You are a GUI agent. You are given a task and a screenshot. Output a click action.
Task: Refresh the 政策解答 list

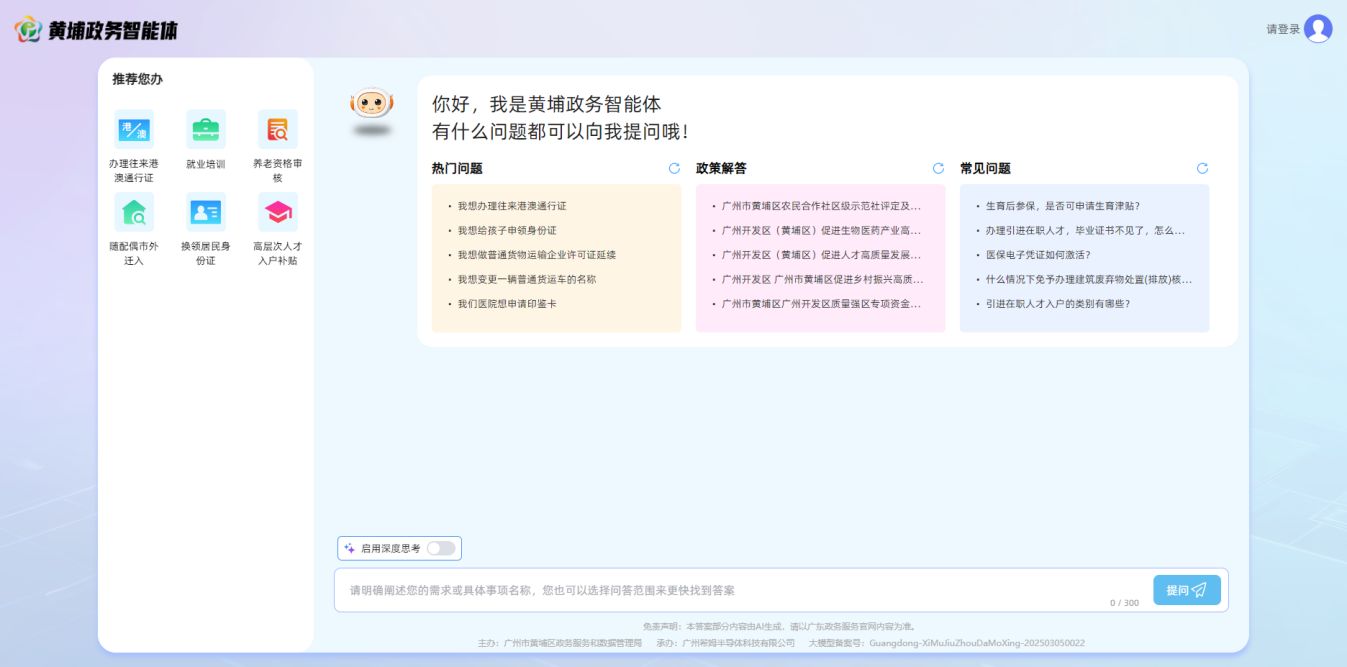pyautogui.click(x=938, y=169)
